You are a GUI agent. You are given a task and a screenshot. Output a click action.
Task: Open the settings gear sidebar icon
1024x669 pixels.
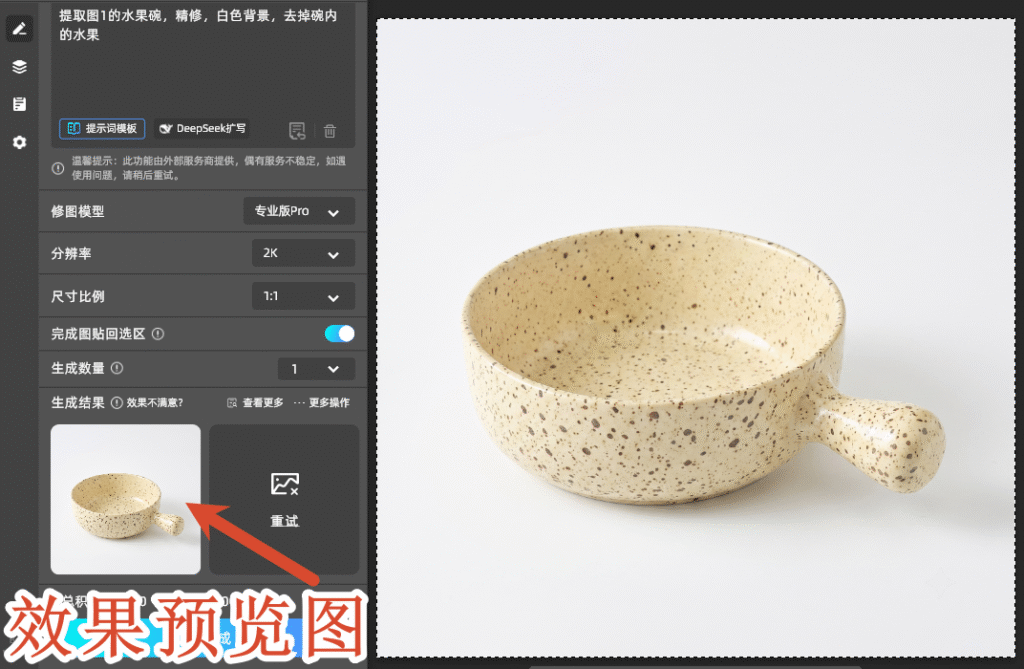[x=19, y=142]
